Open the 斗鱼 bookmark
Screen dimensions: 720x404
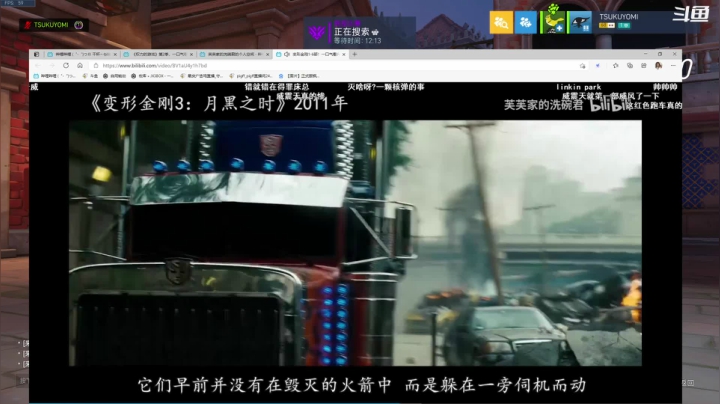click(x=90, y=76)
